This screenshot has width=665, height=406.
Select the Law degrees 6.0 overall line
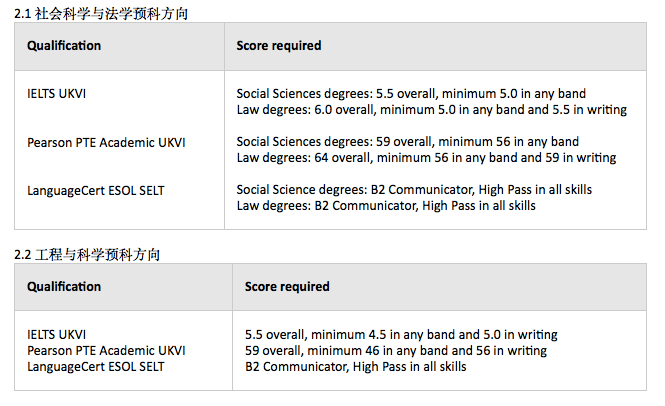coord(431,109)
